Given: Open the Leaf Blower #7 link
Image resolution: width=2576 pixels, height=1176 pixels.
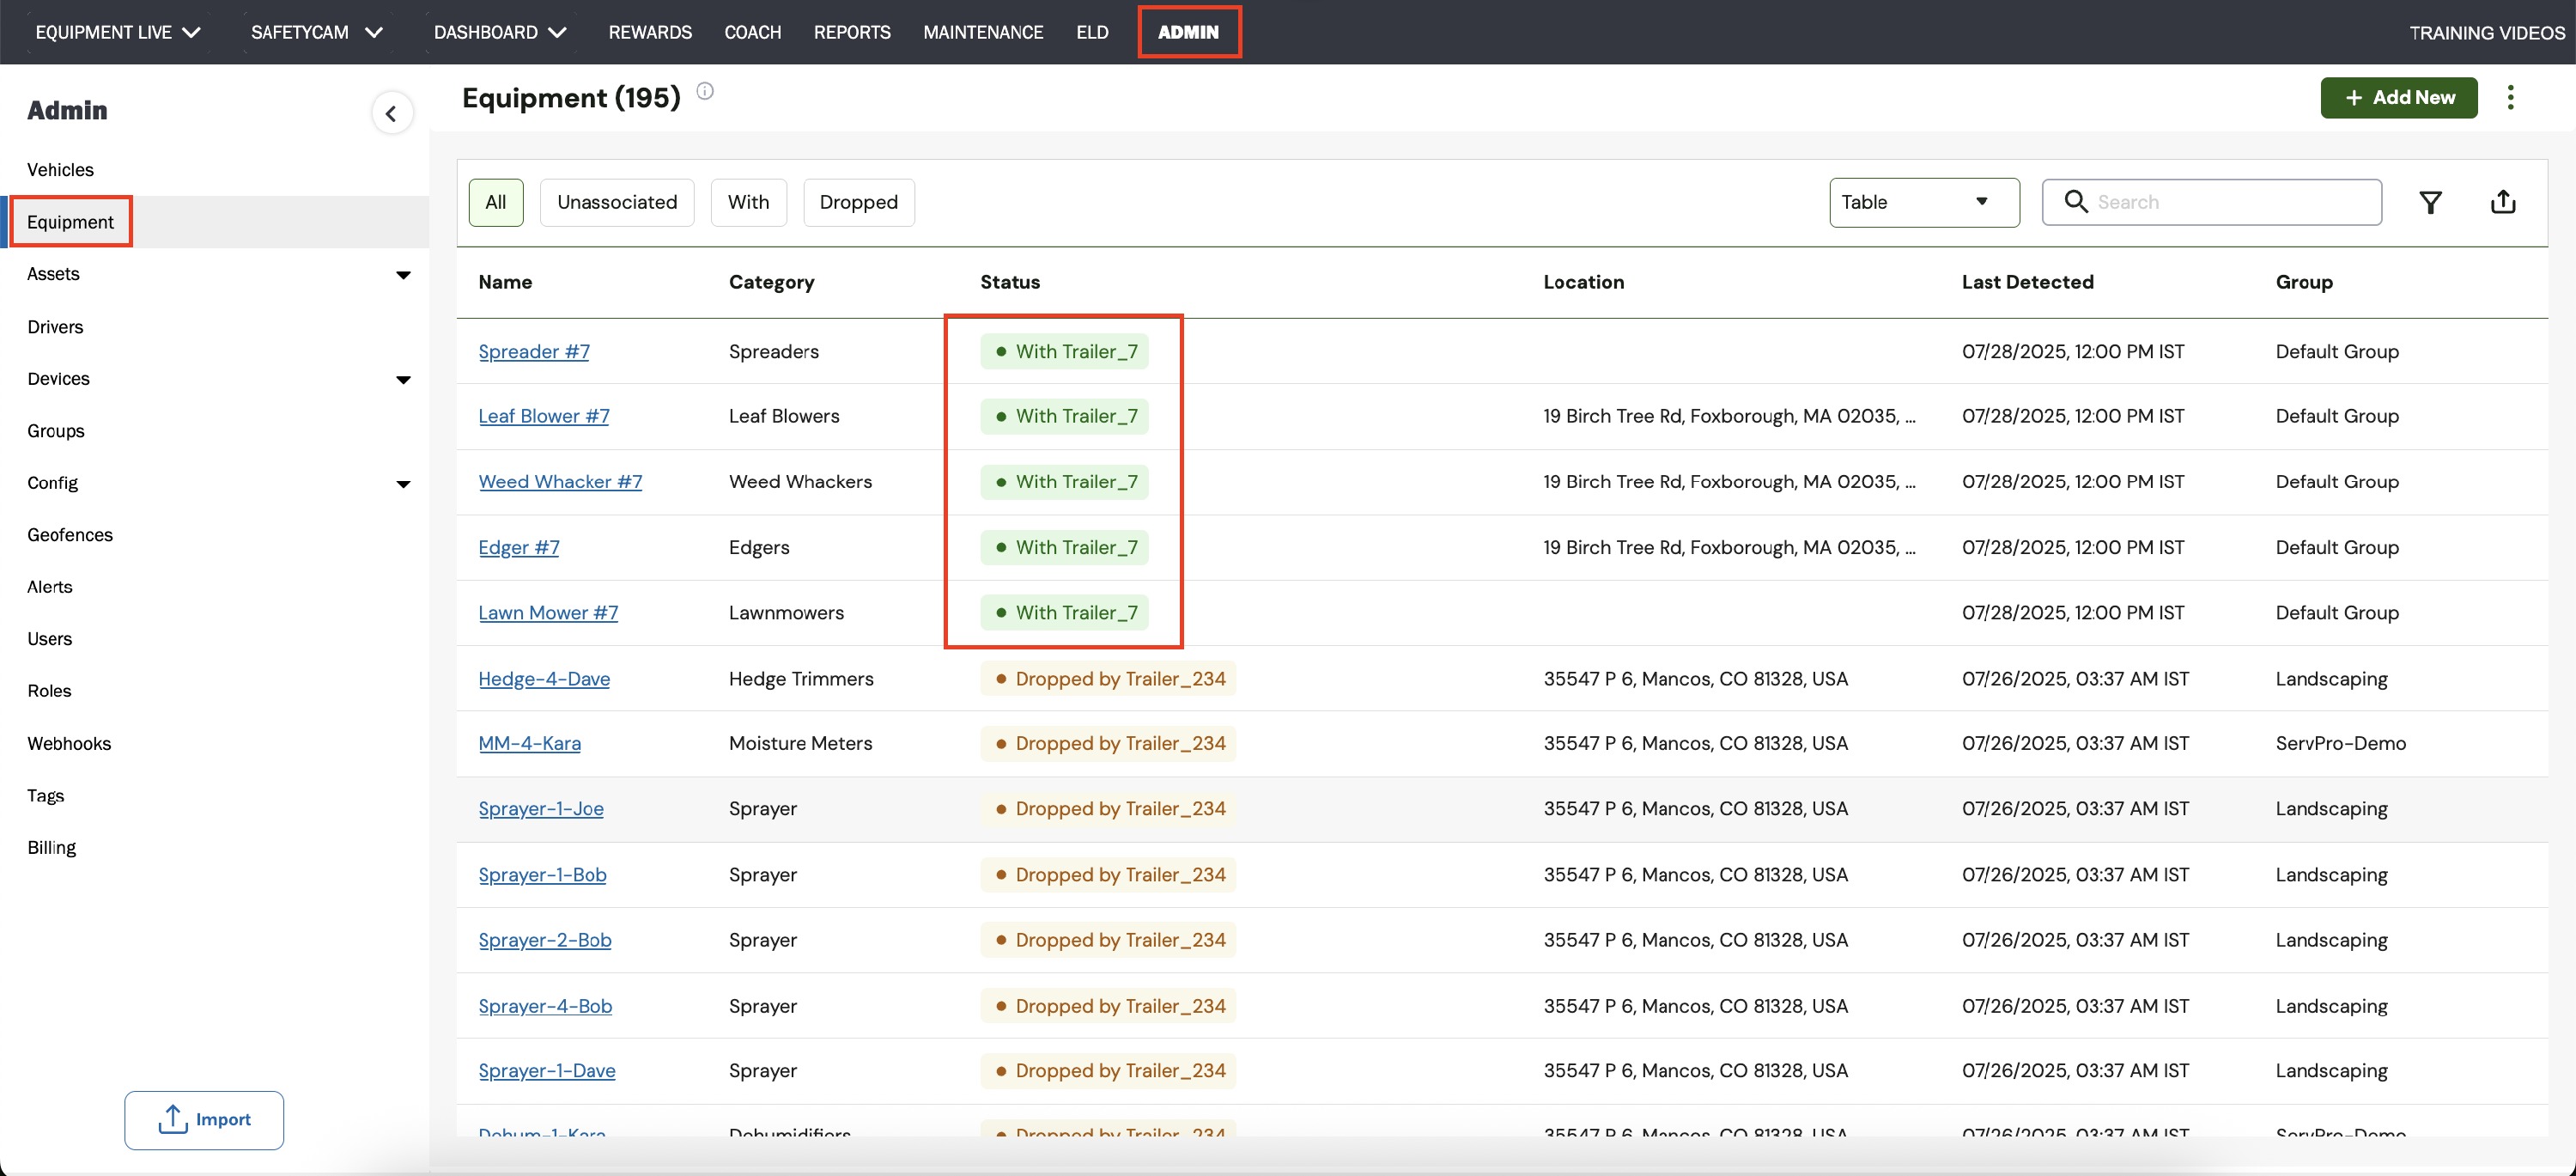Looking at the screenshot, I should pyautogui.click(x=543, y=416).
